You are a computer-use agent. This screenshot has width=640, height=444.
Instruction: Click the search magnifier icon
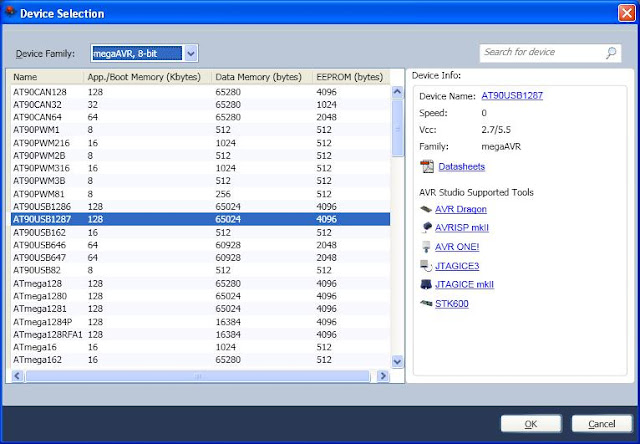(x=611, y=53)
